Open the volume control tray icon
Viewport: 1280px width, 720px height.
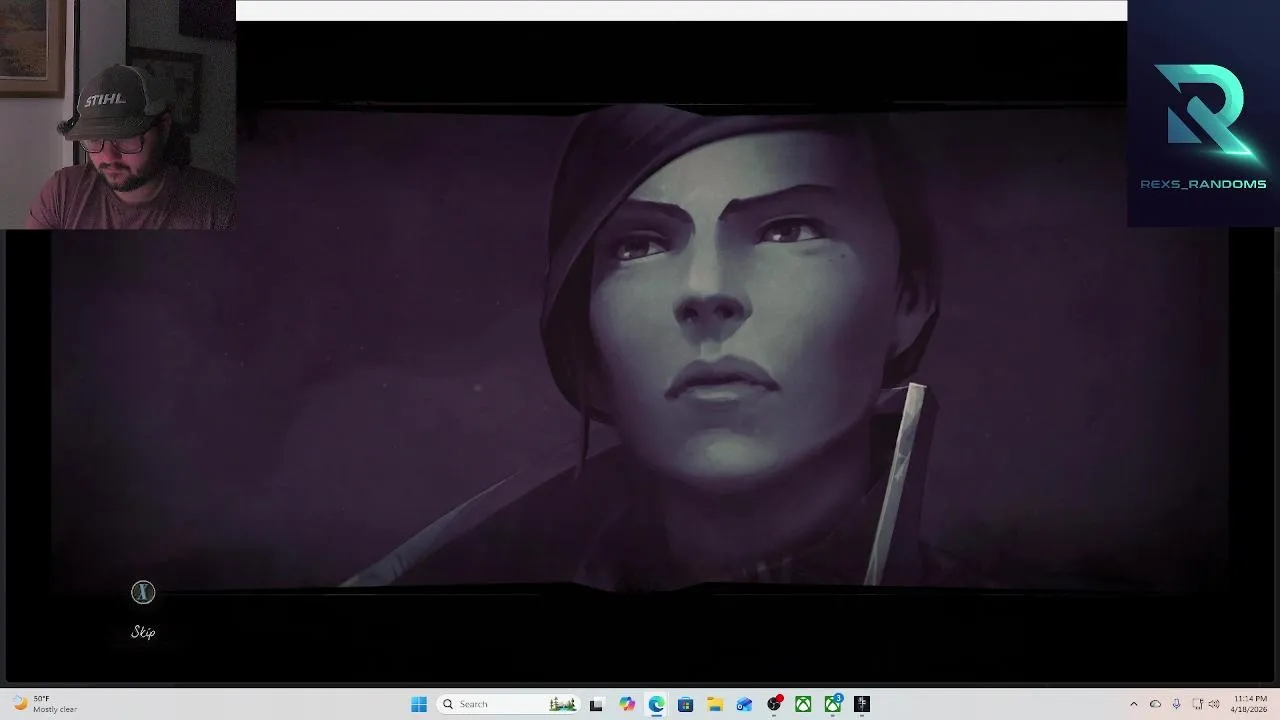[1214, 704]
